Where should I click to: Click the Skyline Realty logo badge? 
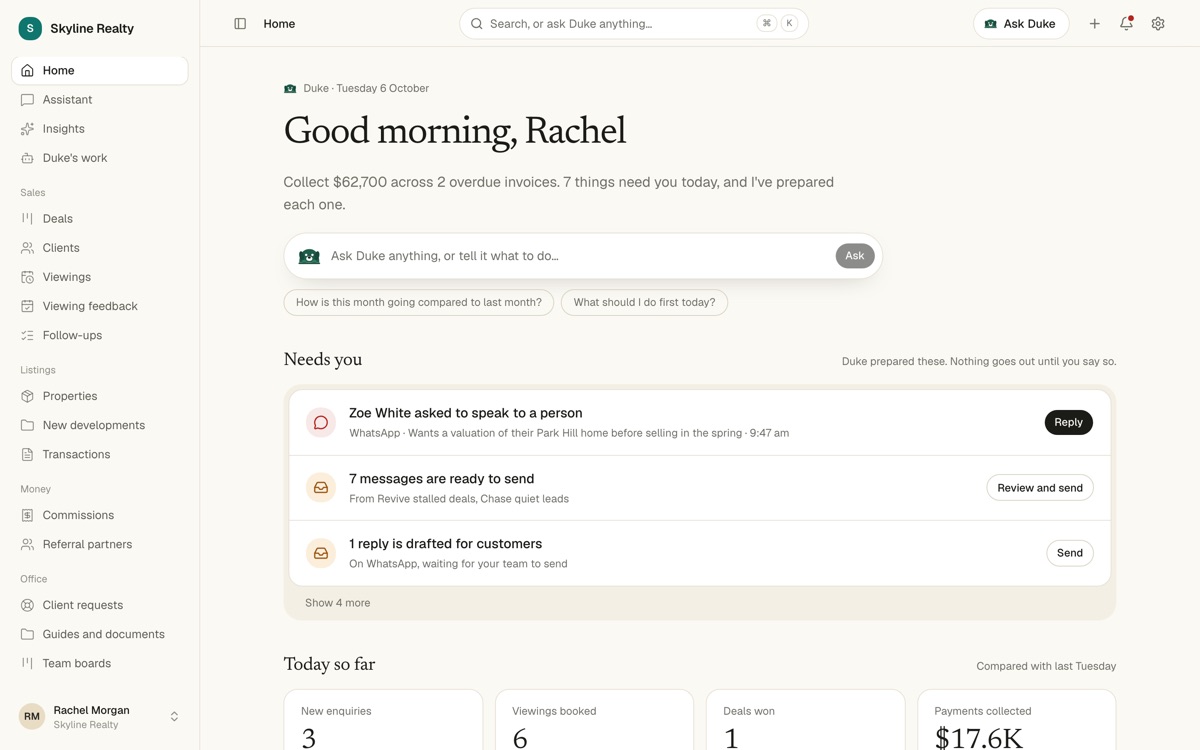[30, 28]
